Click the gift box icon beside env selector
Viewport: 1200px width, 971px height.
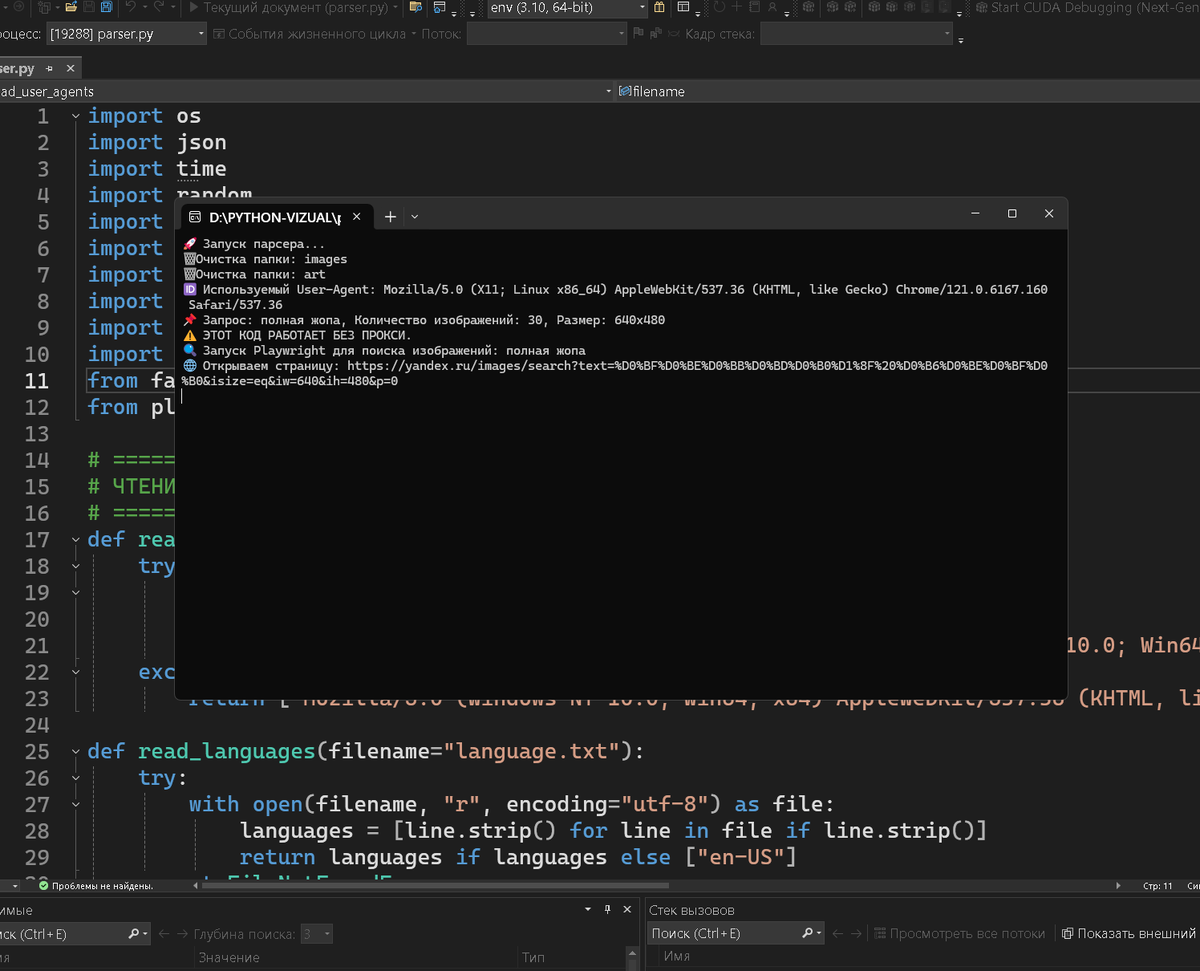tap(659, 8)
